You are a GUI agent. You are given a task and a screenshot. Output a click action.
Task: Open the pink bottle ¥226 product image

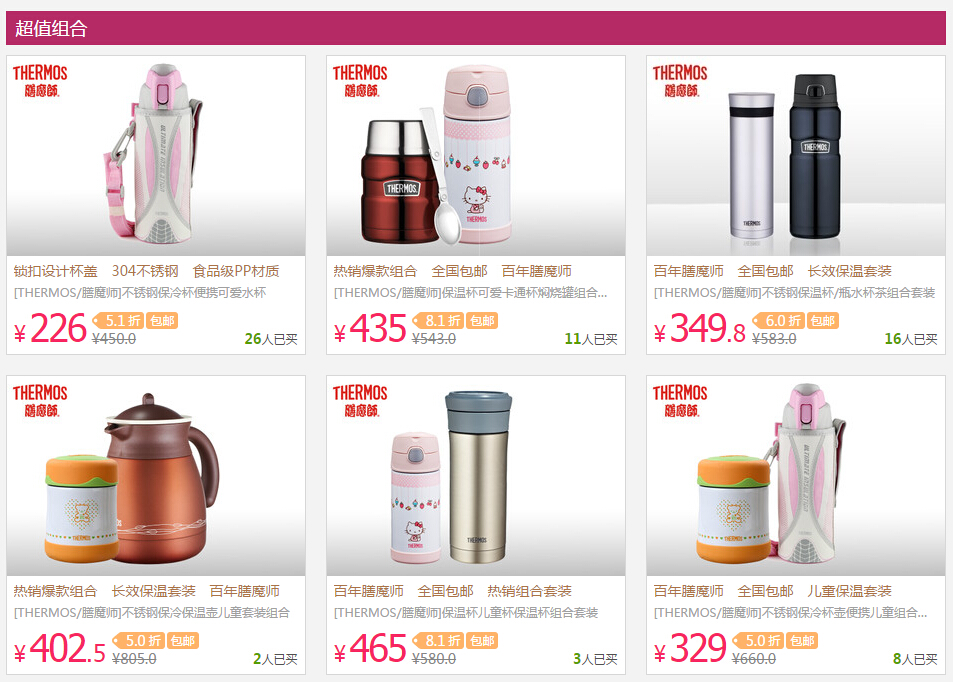(156, 156)
